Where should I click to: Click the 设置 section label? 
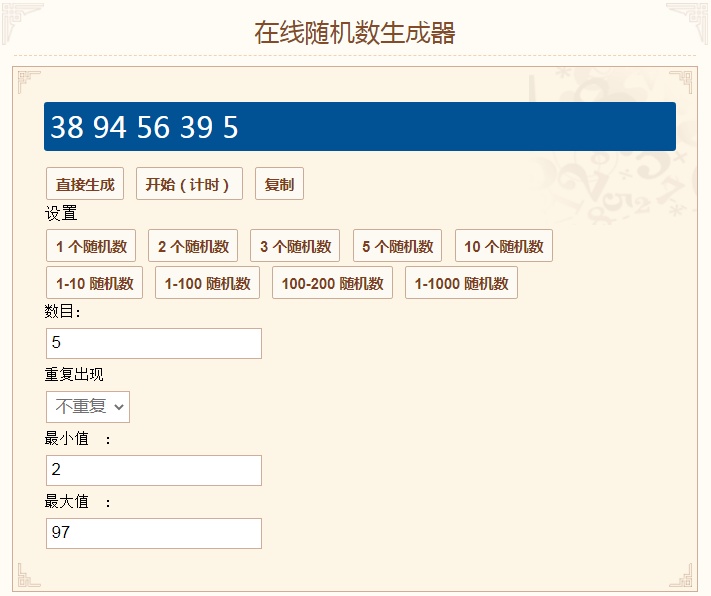point(61,213)
